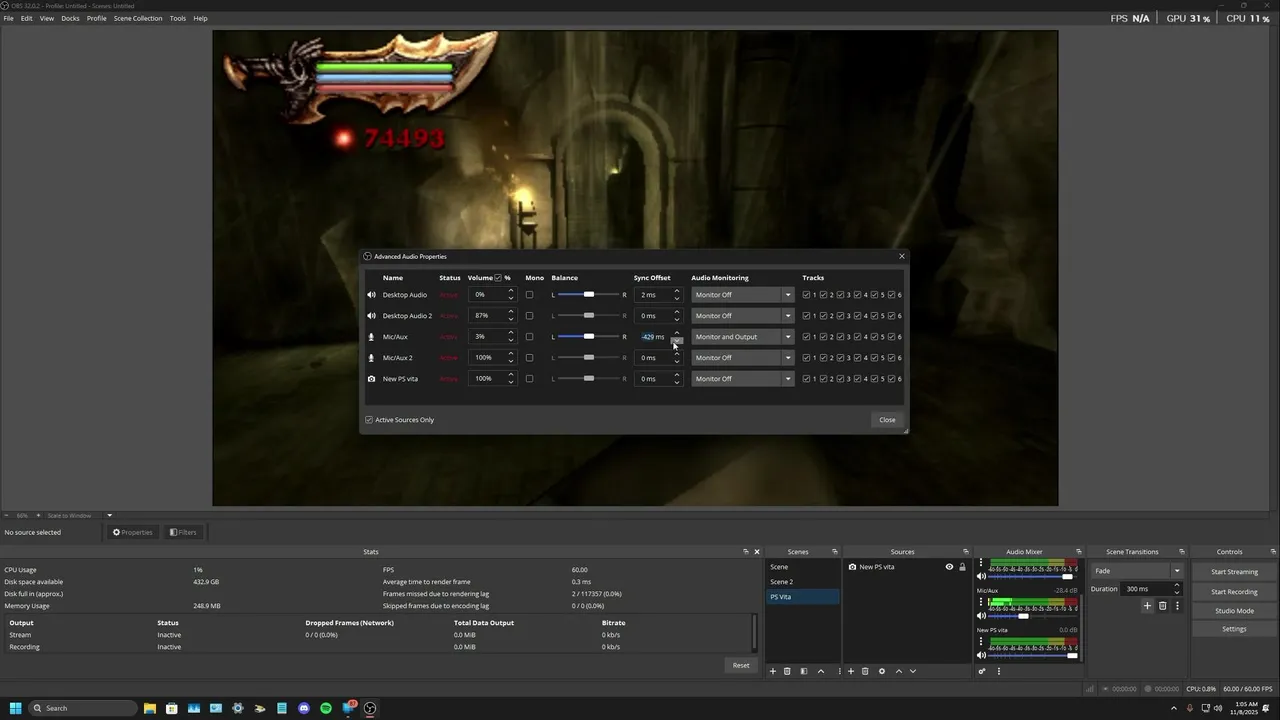
Task: Move source up in Sources dock
Action: point(899,671)
